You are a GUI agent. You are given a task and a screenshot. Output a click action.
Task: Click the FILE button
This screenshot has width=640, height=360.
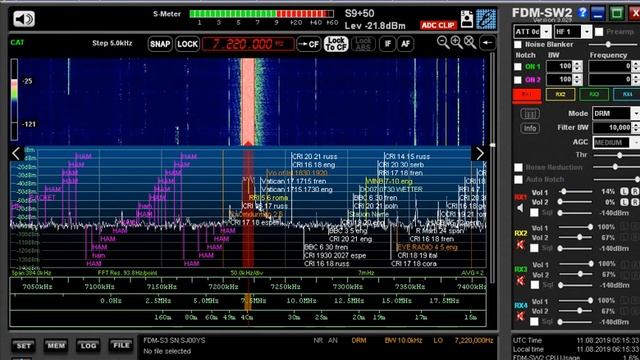click(121, 345)
